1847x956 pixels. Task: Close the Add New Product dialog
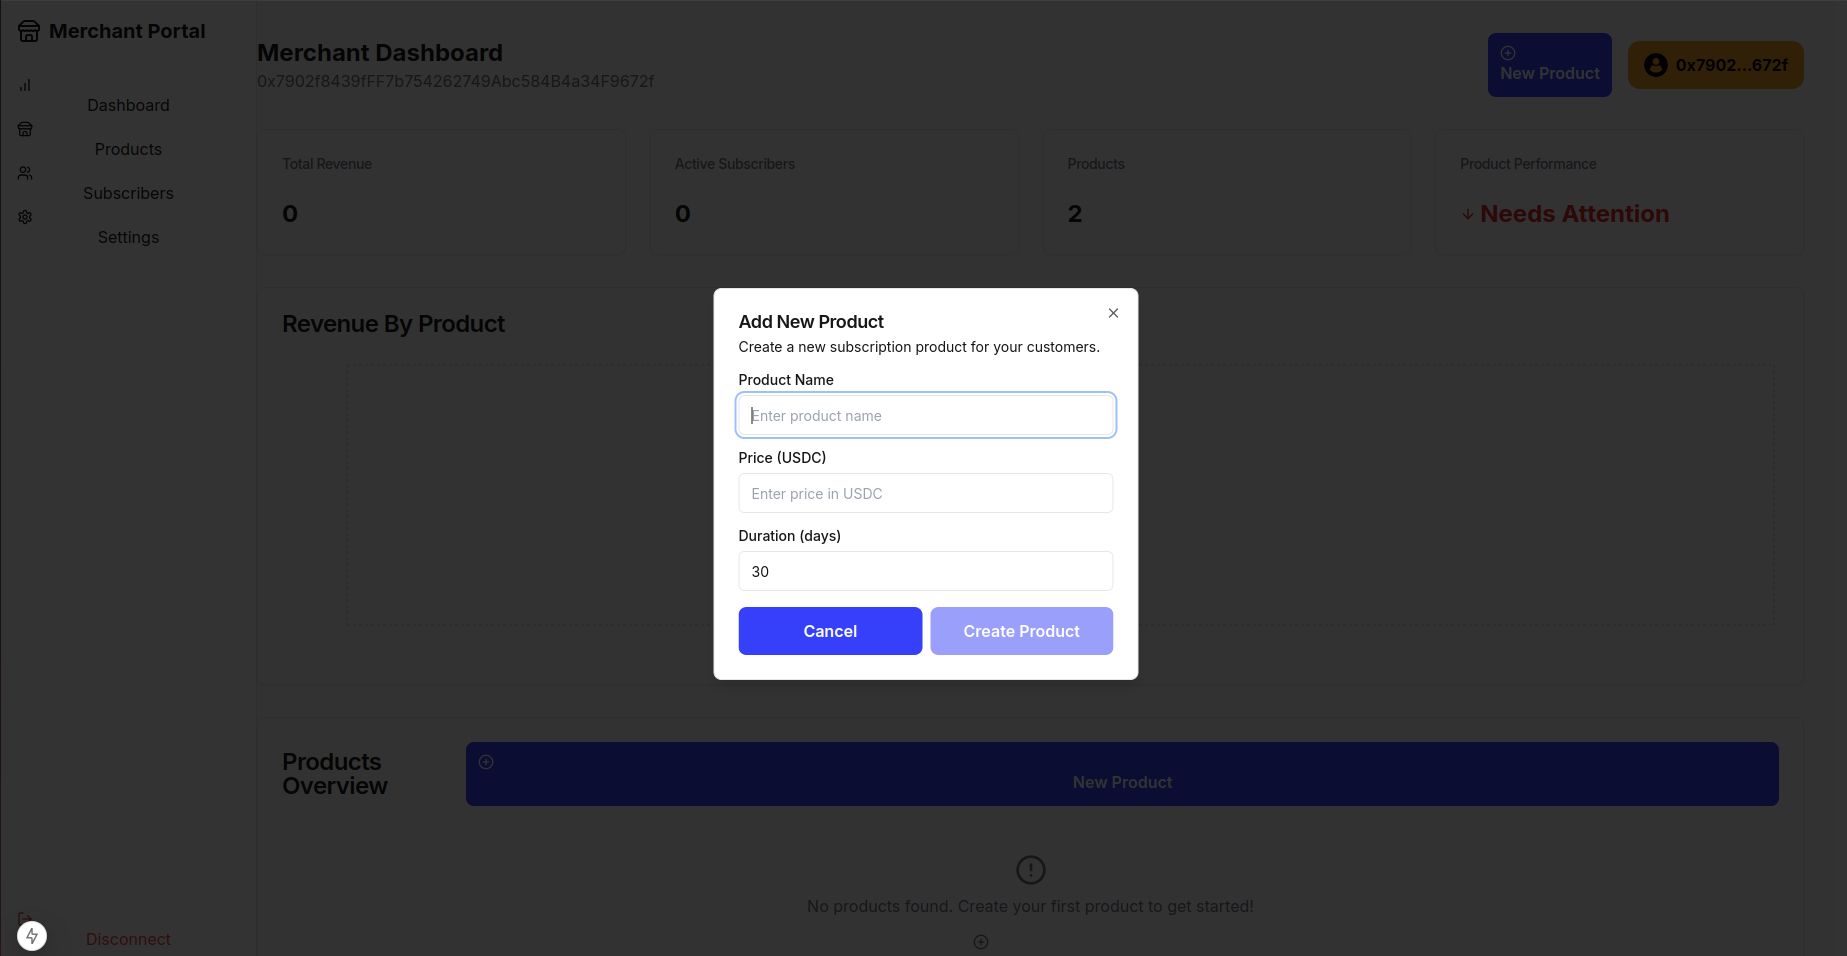pyautogui.click(x=1113, y=313)
